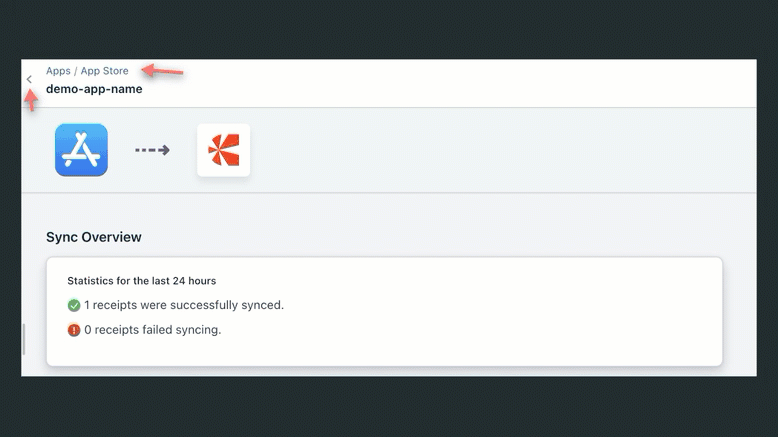Click the red annotation arrow beside App Store
Screen dimensions: 778x437
click(x=162, y=71)
